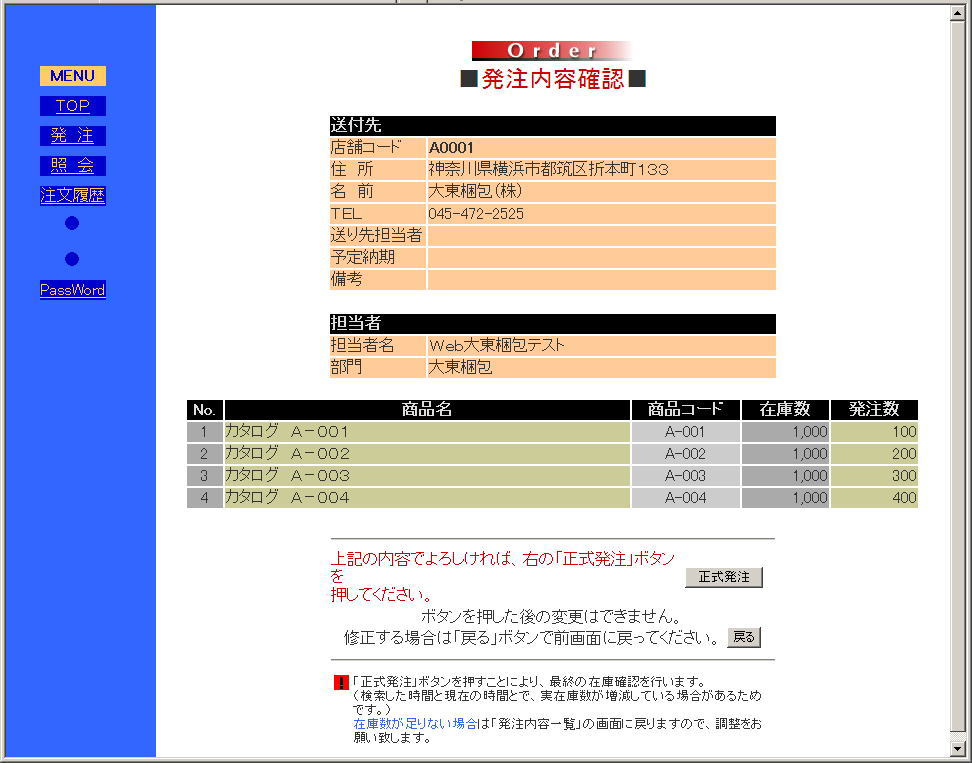The height and width of the screenshot is (763, 972).
Task: Open 注文履歴 from the sidebar
Action: tap(72, 195)
